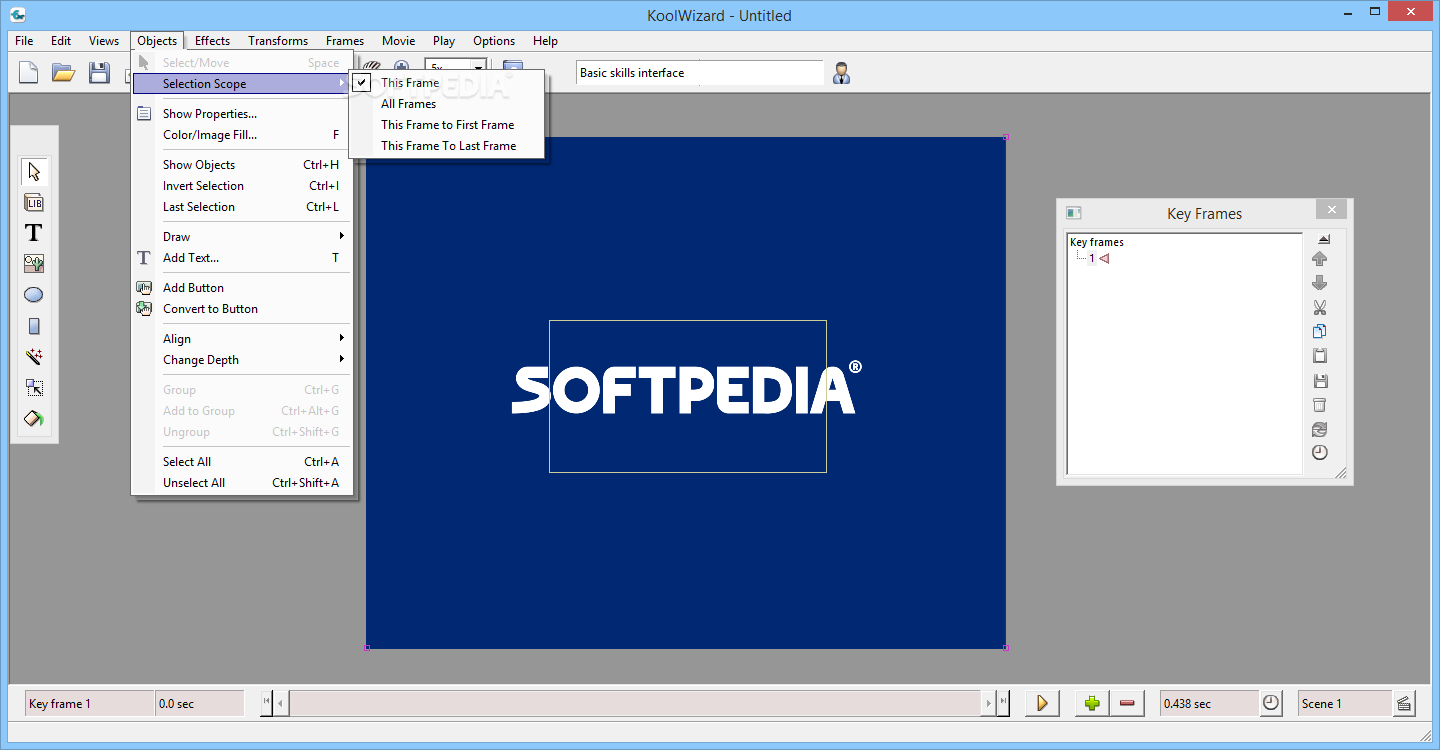Viewport: 1440px width, 750px height.
Task: Open the zoom level dropdown
Action: pos(479,66)
